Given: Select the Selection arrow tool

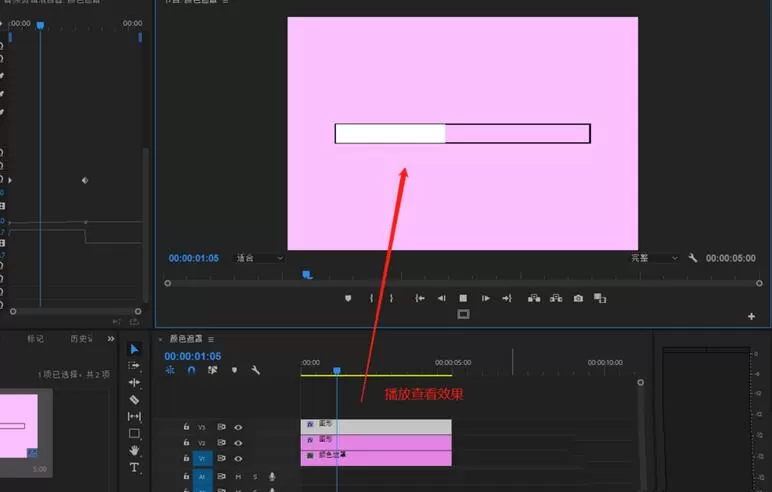Looking at the screenshot, I should (x=134, y=349).
